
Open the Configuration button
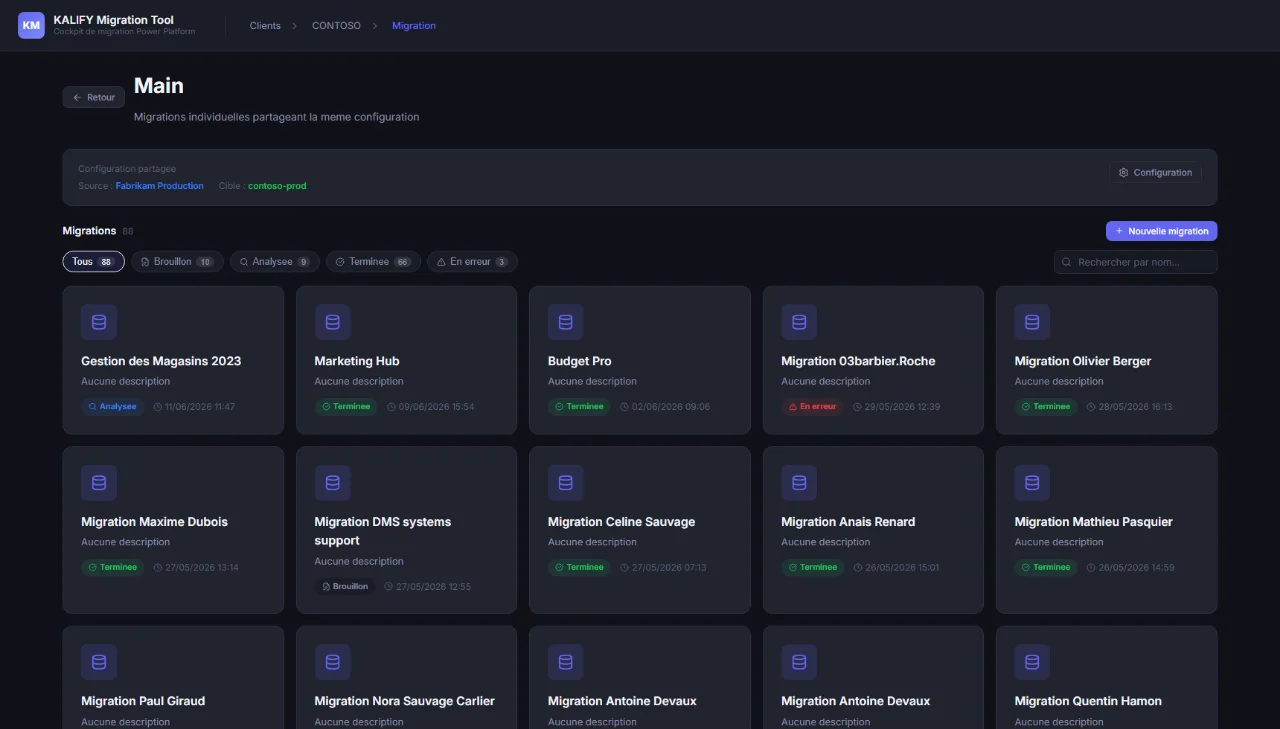click(x=1155, y=173)
